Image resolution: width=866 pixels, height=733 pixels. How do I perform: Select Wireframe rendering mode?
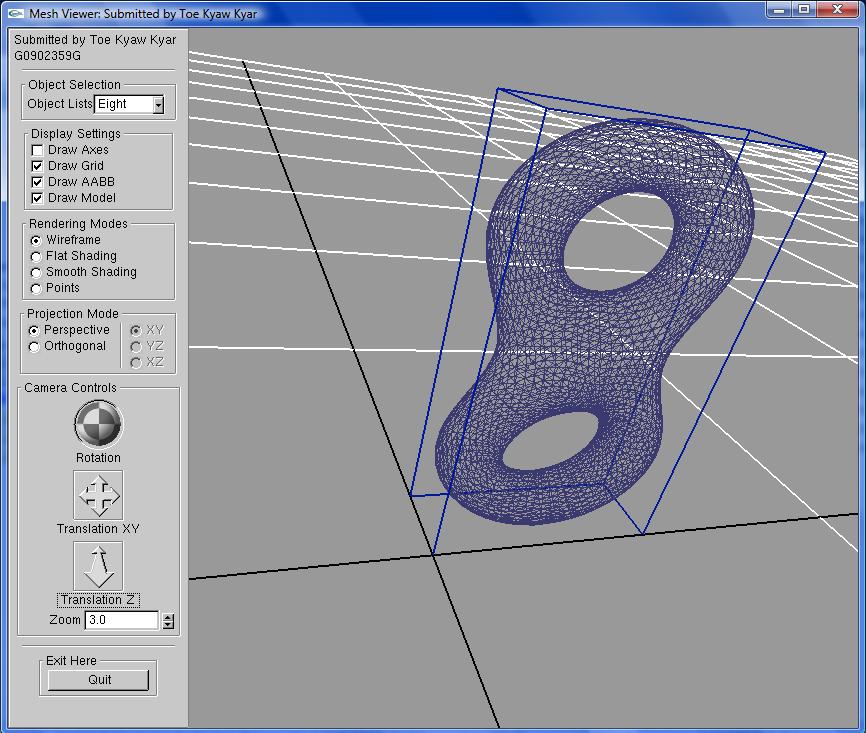point(36,240)
